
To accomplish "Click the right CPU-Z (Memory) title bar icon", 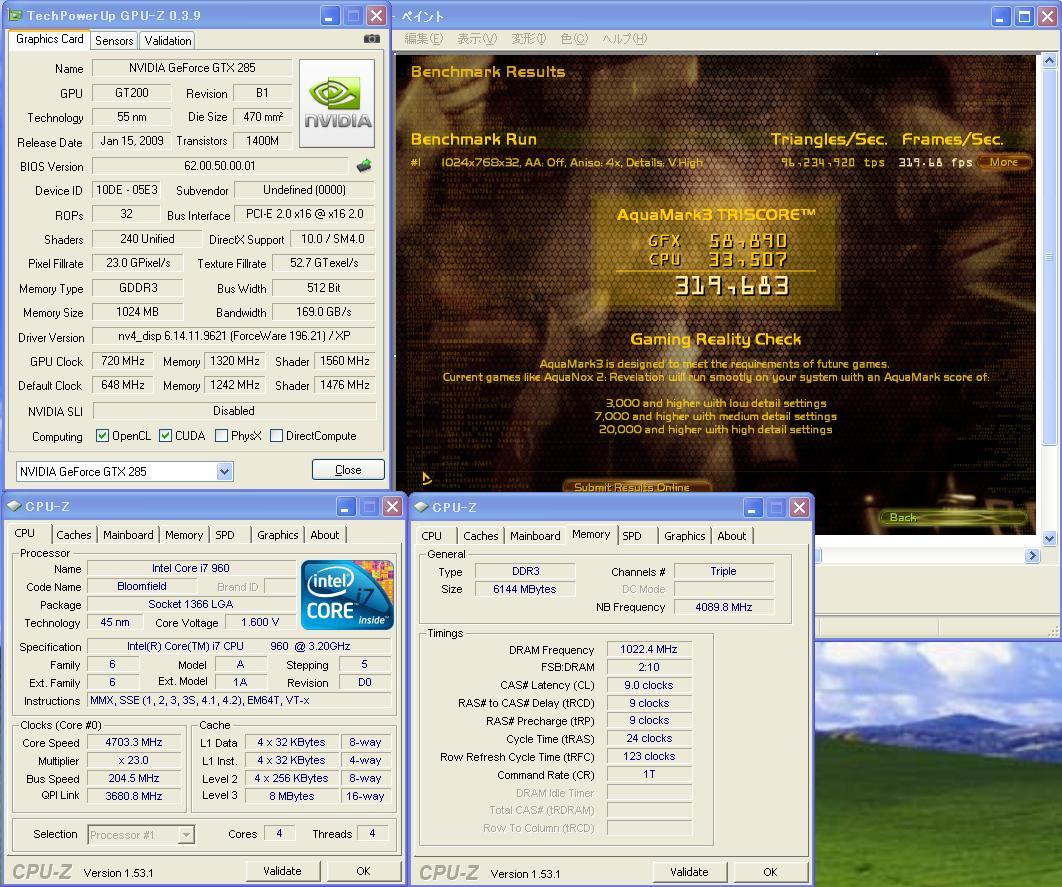I will [x=421, y=506].
